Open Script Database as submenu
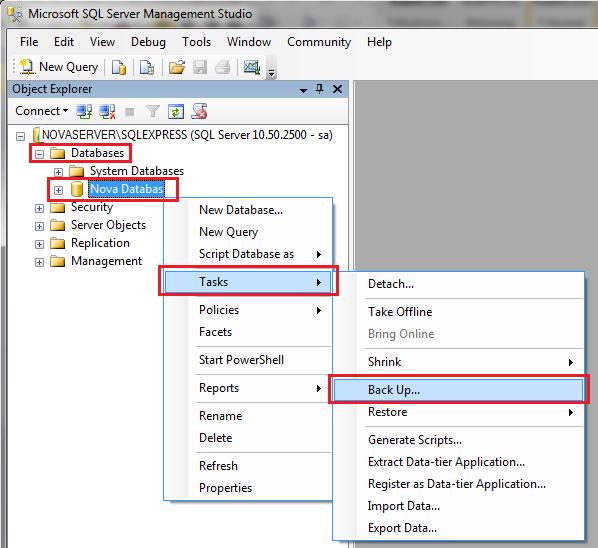The width and height of the screenshot is (598, 548). coord(248,254)
